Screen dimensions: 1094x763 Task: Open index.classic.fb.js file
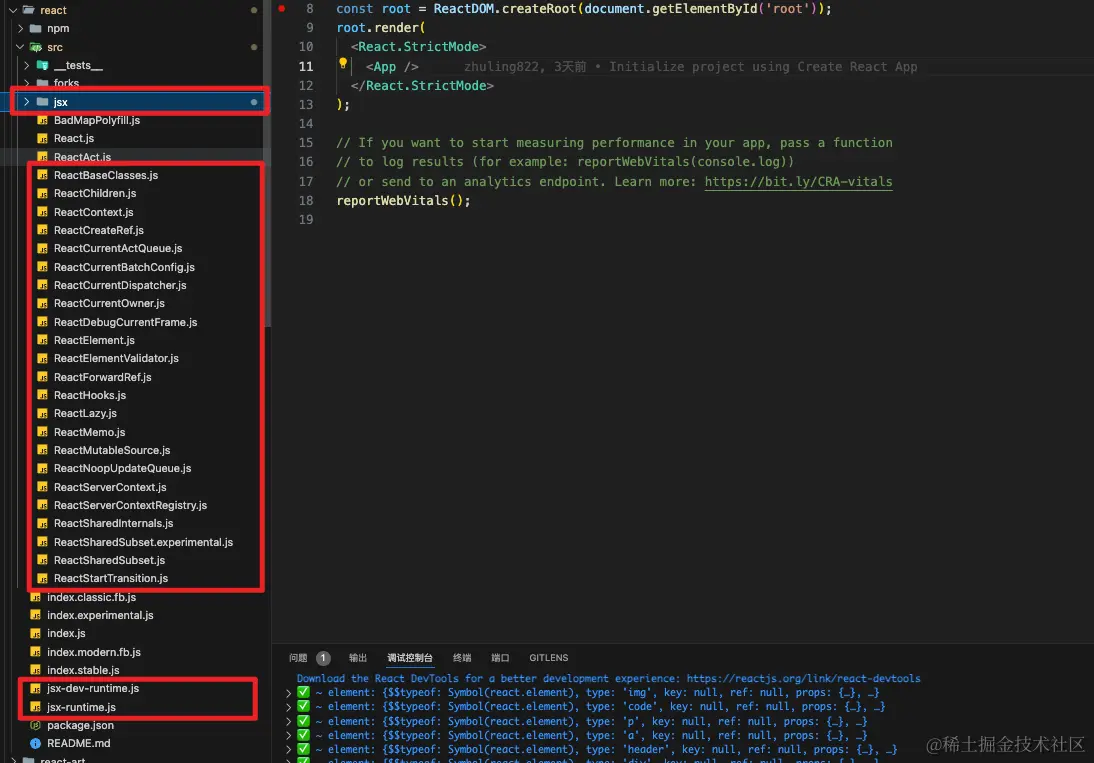91,598
